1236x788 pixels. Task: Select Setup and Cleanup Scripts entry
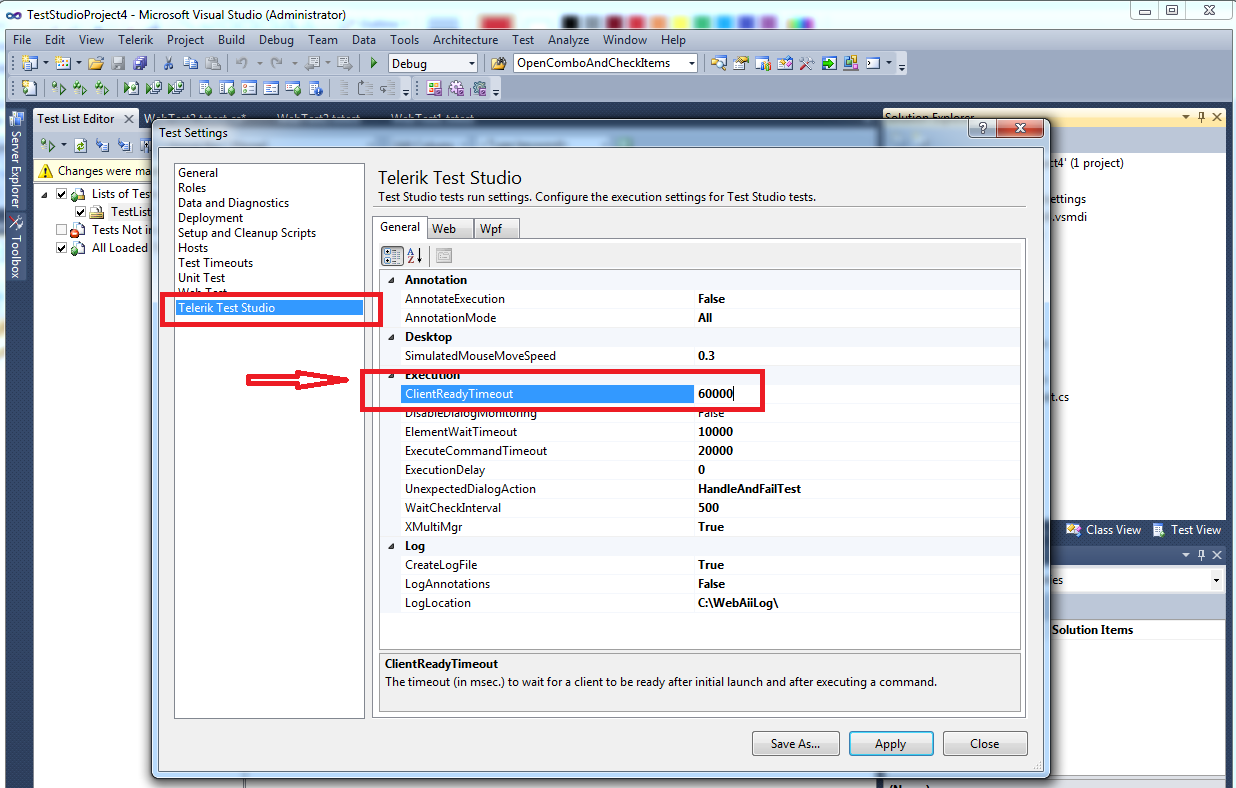tap(247, 233)
